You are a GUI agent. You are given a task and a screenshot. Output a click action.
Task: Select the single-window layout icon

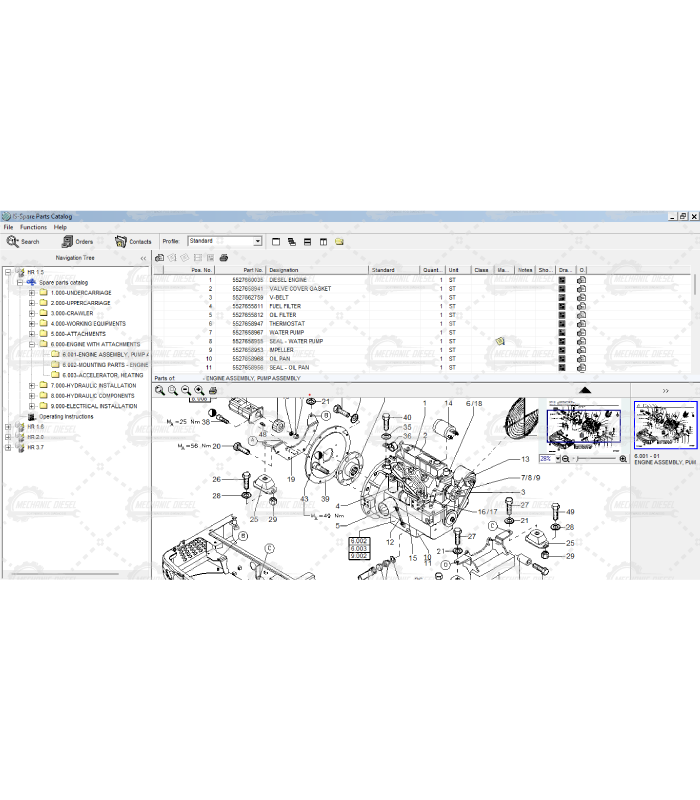(276, 241)
